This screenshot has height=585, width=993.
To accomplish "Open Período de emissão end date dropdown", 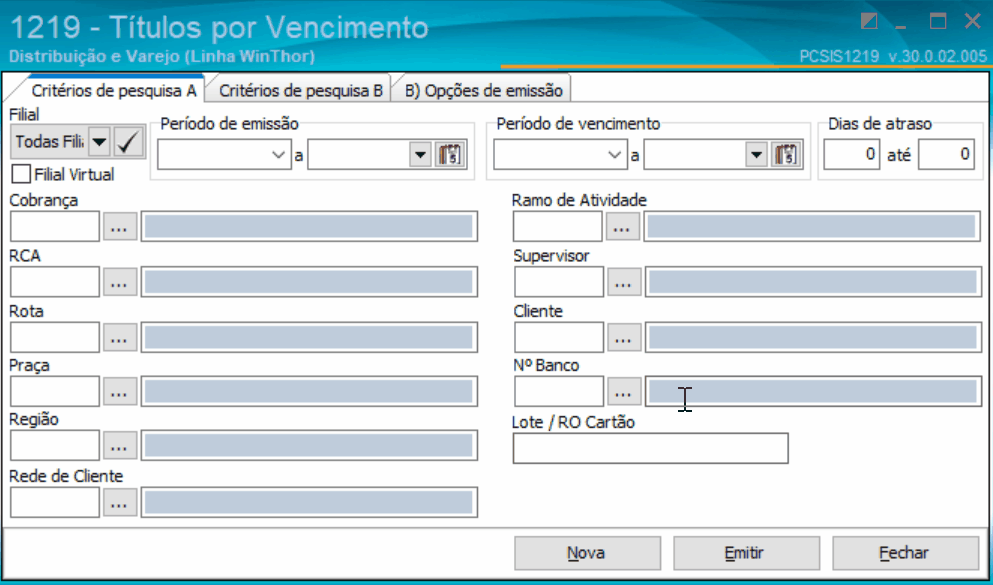I will 420,154.
